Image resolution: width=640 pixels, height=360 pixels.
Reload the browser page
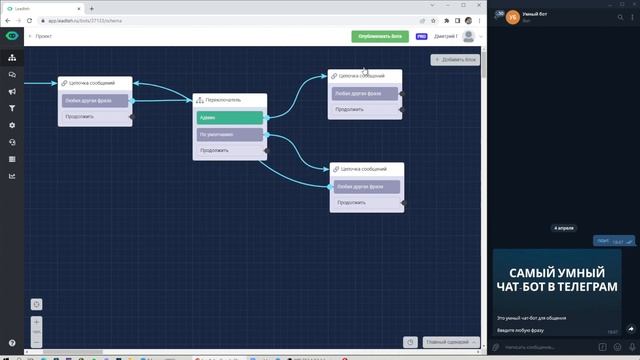pyautogui.click(x=29, y=20)
